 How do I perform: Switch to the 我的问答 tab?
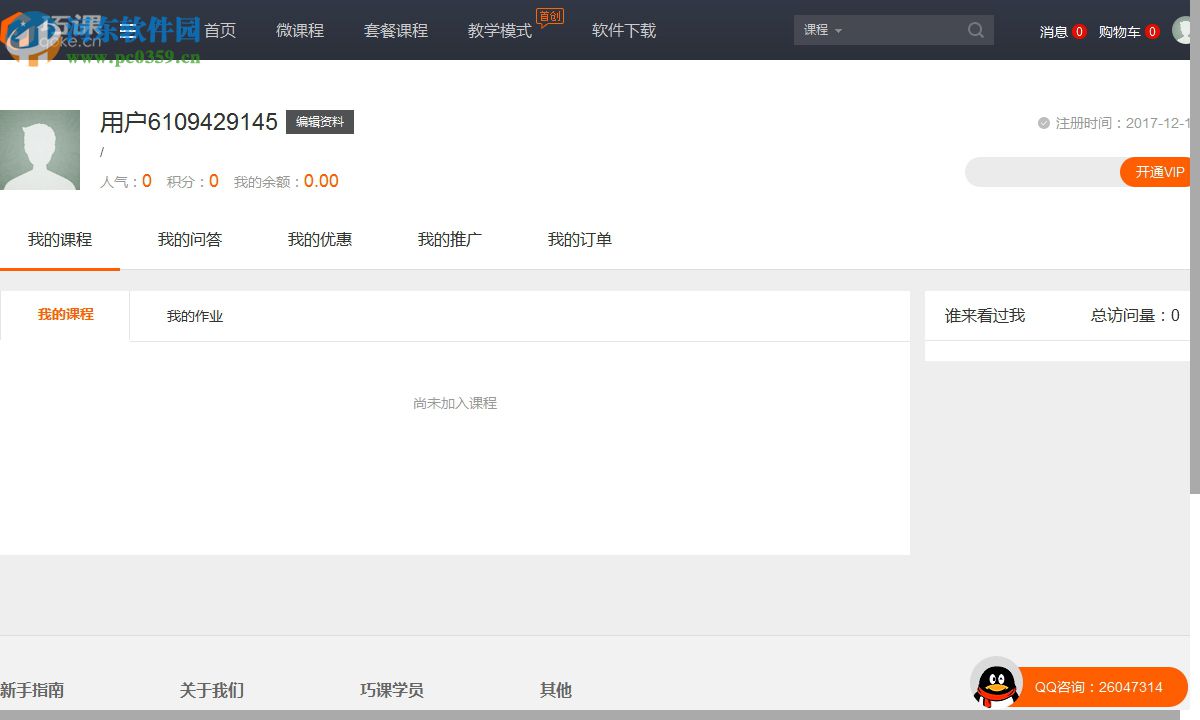(189, 239)
